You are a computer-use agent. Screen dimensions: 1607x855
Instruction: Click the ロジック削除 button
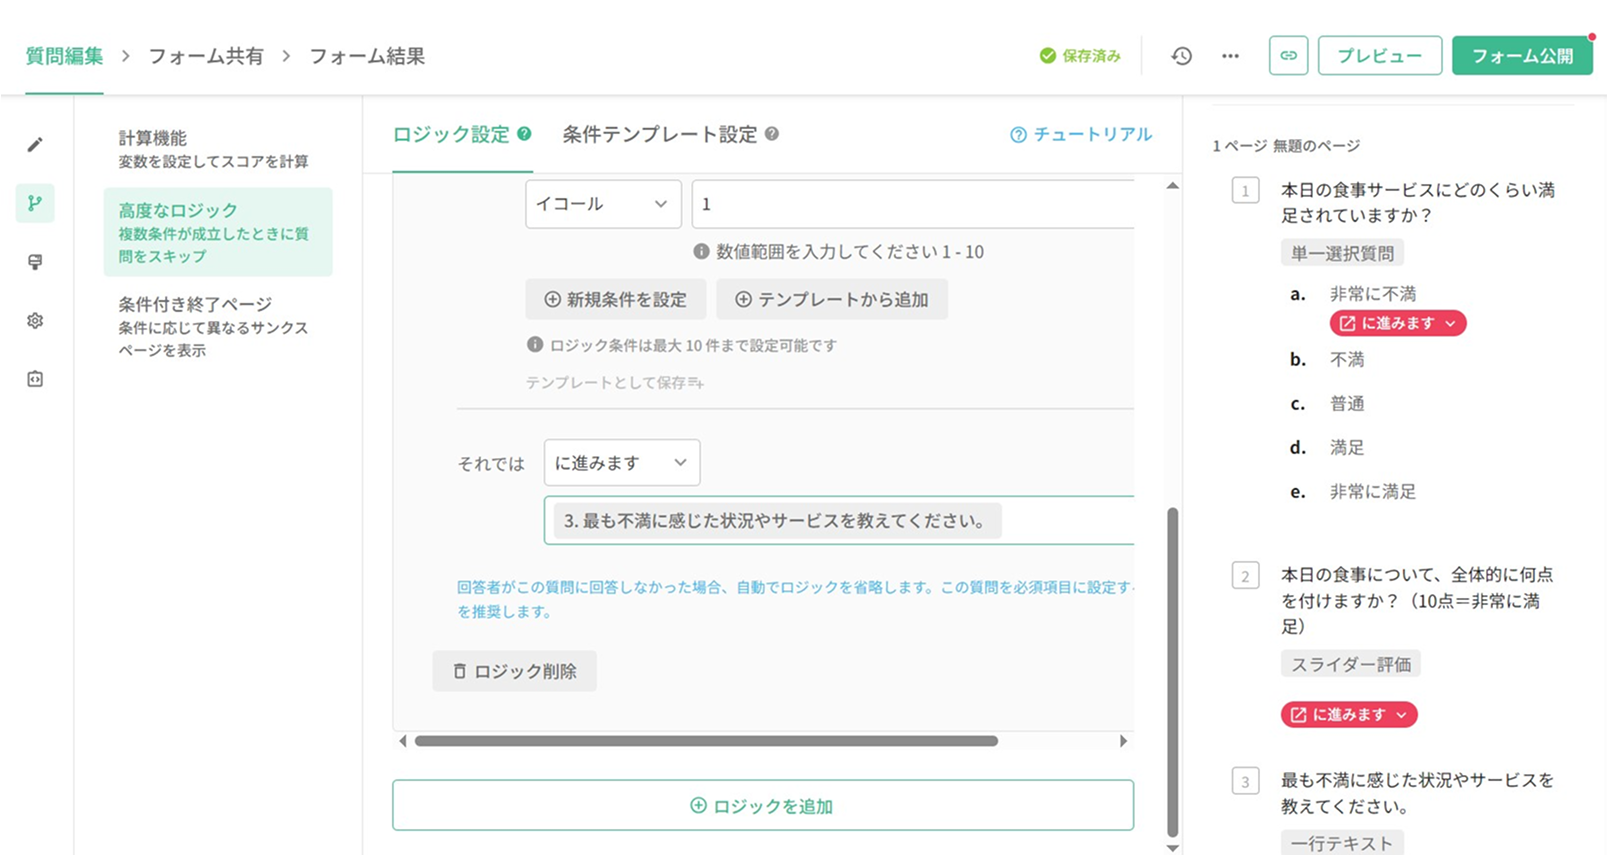point(515,671)
